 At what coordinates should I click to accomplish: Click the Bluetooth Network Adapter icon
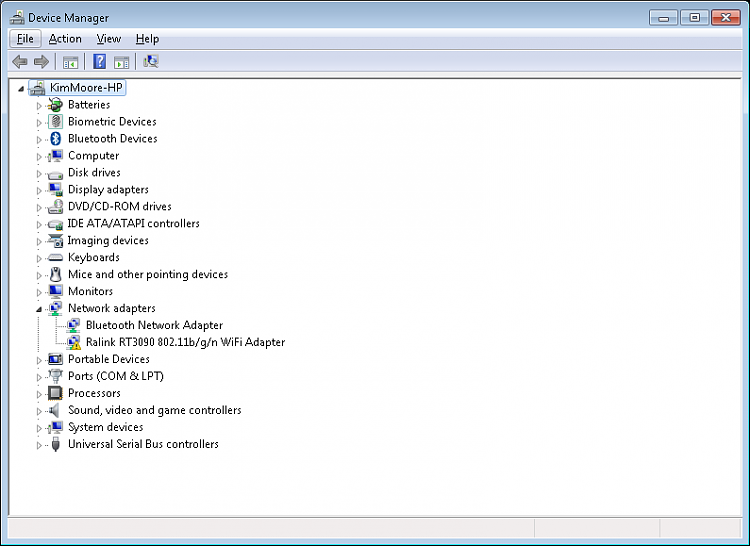[73, 325]
